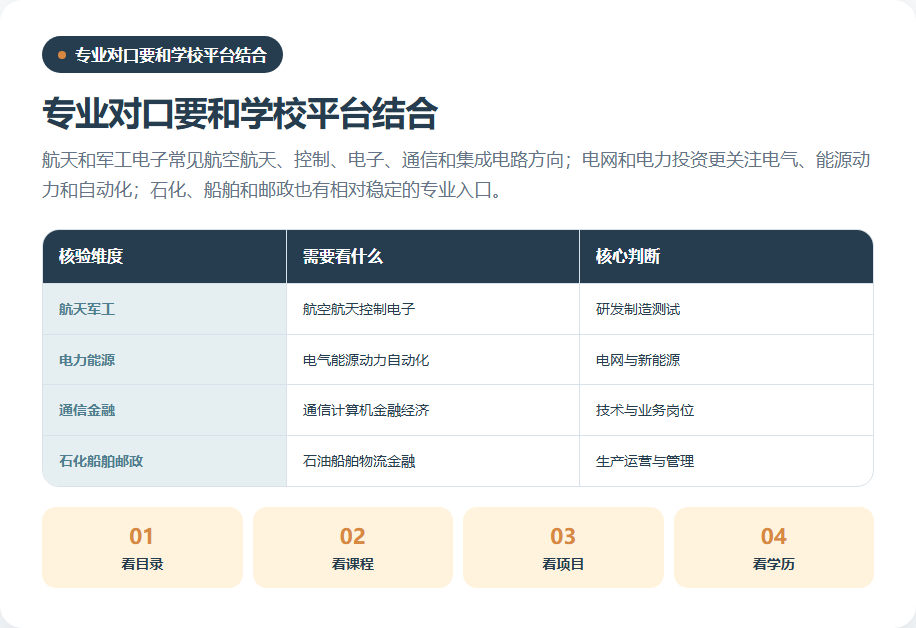This screenshot has height=628, width=916.
Task: Select the 航天军工 row label
Action: click(164, 309)
